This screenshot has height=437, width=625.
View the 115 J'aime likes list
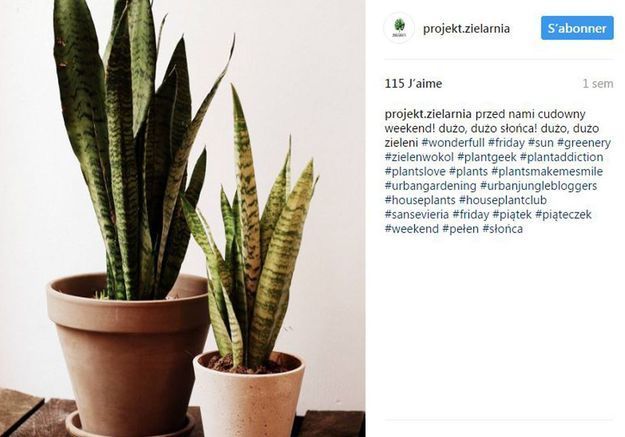coord(413,84)
